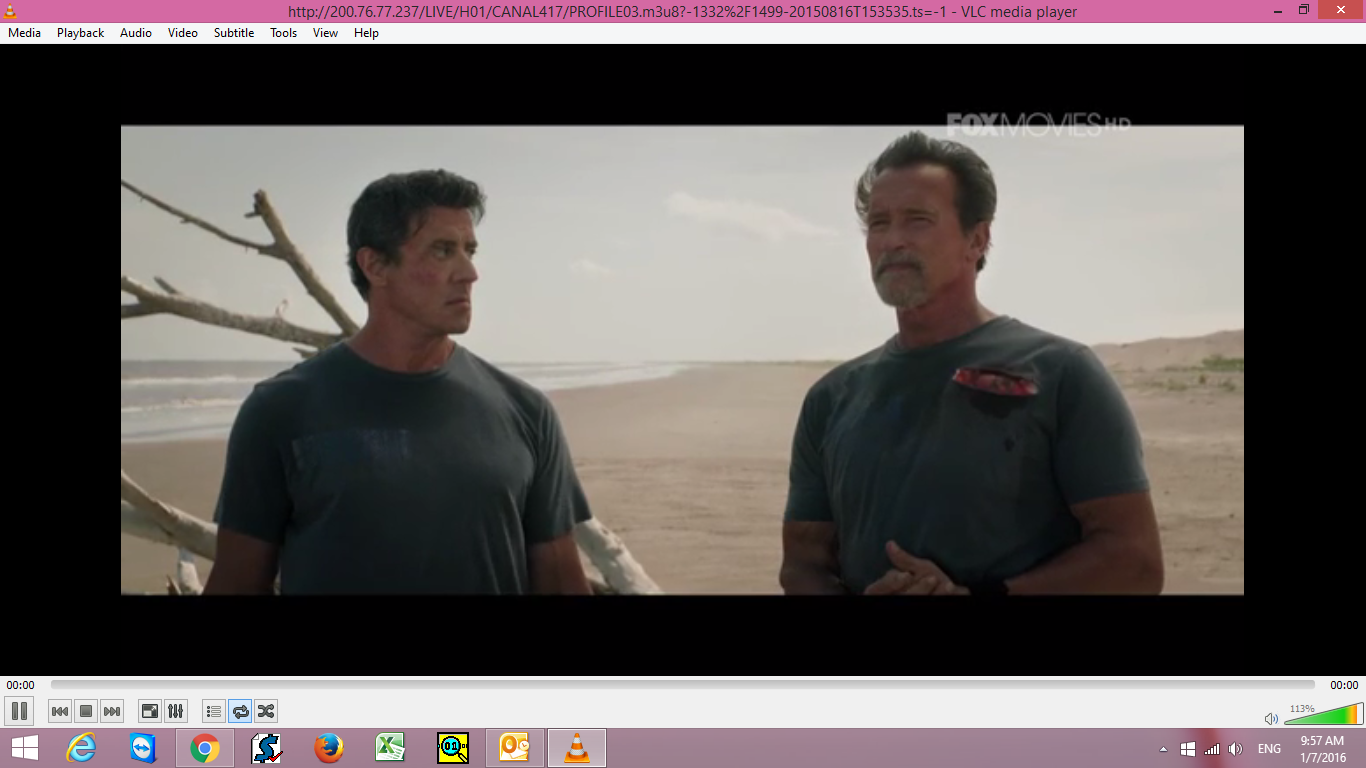Switch input language ENG
This screenshot has height=768, width=1366.
pos(1269,749)
